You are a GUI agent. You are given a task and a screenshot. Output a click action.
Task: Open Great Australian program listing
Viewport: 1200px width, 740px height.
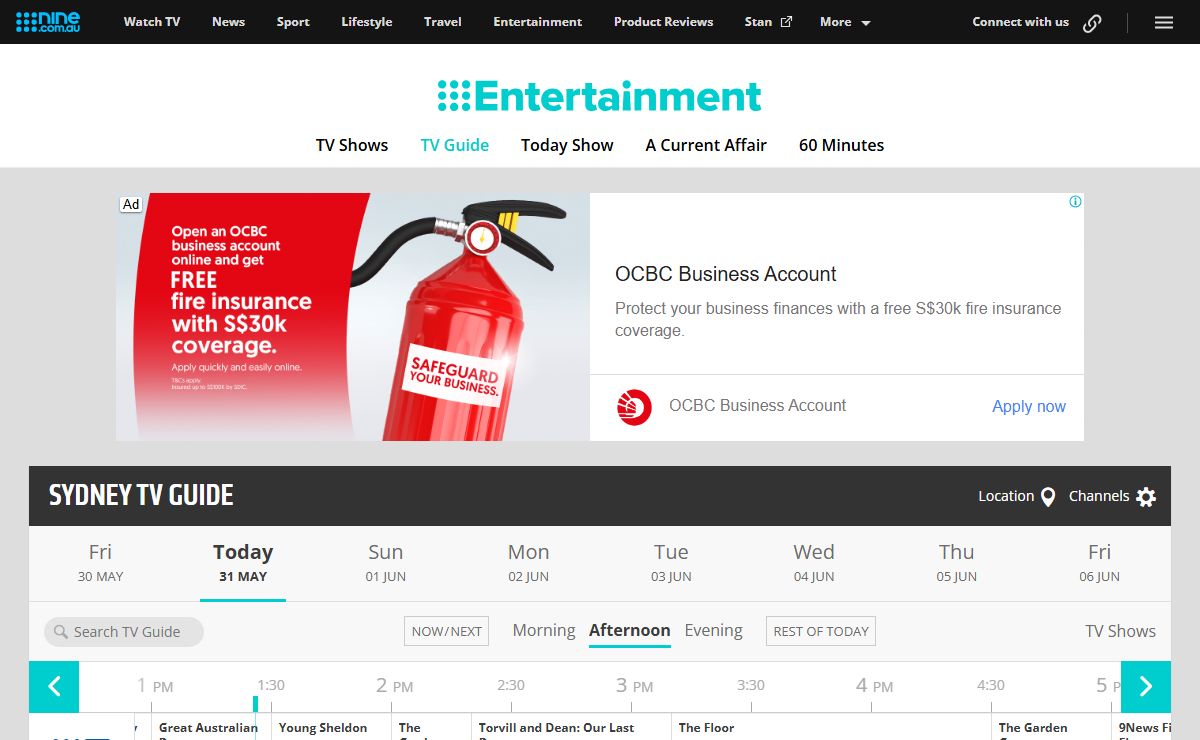[209, 727]
